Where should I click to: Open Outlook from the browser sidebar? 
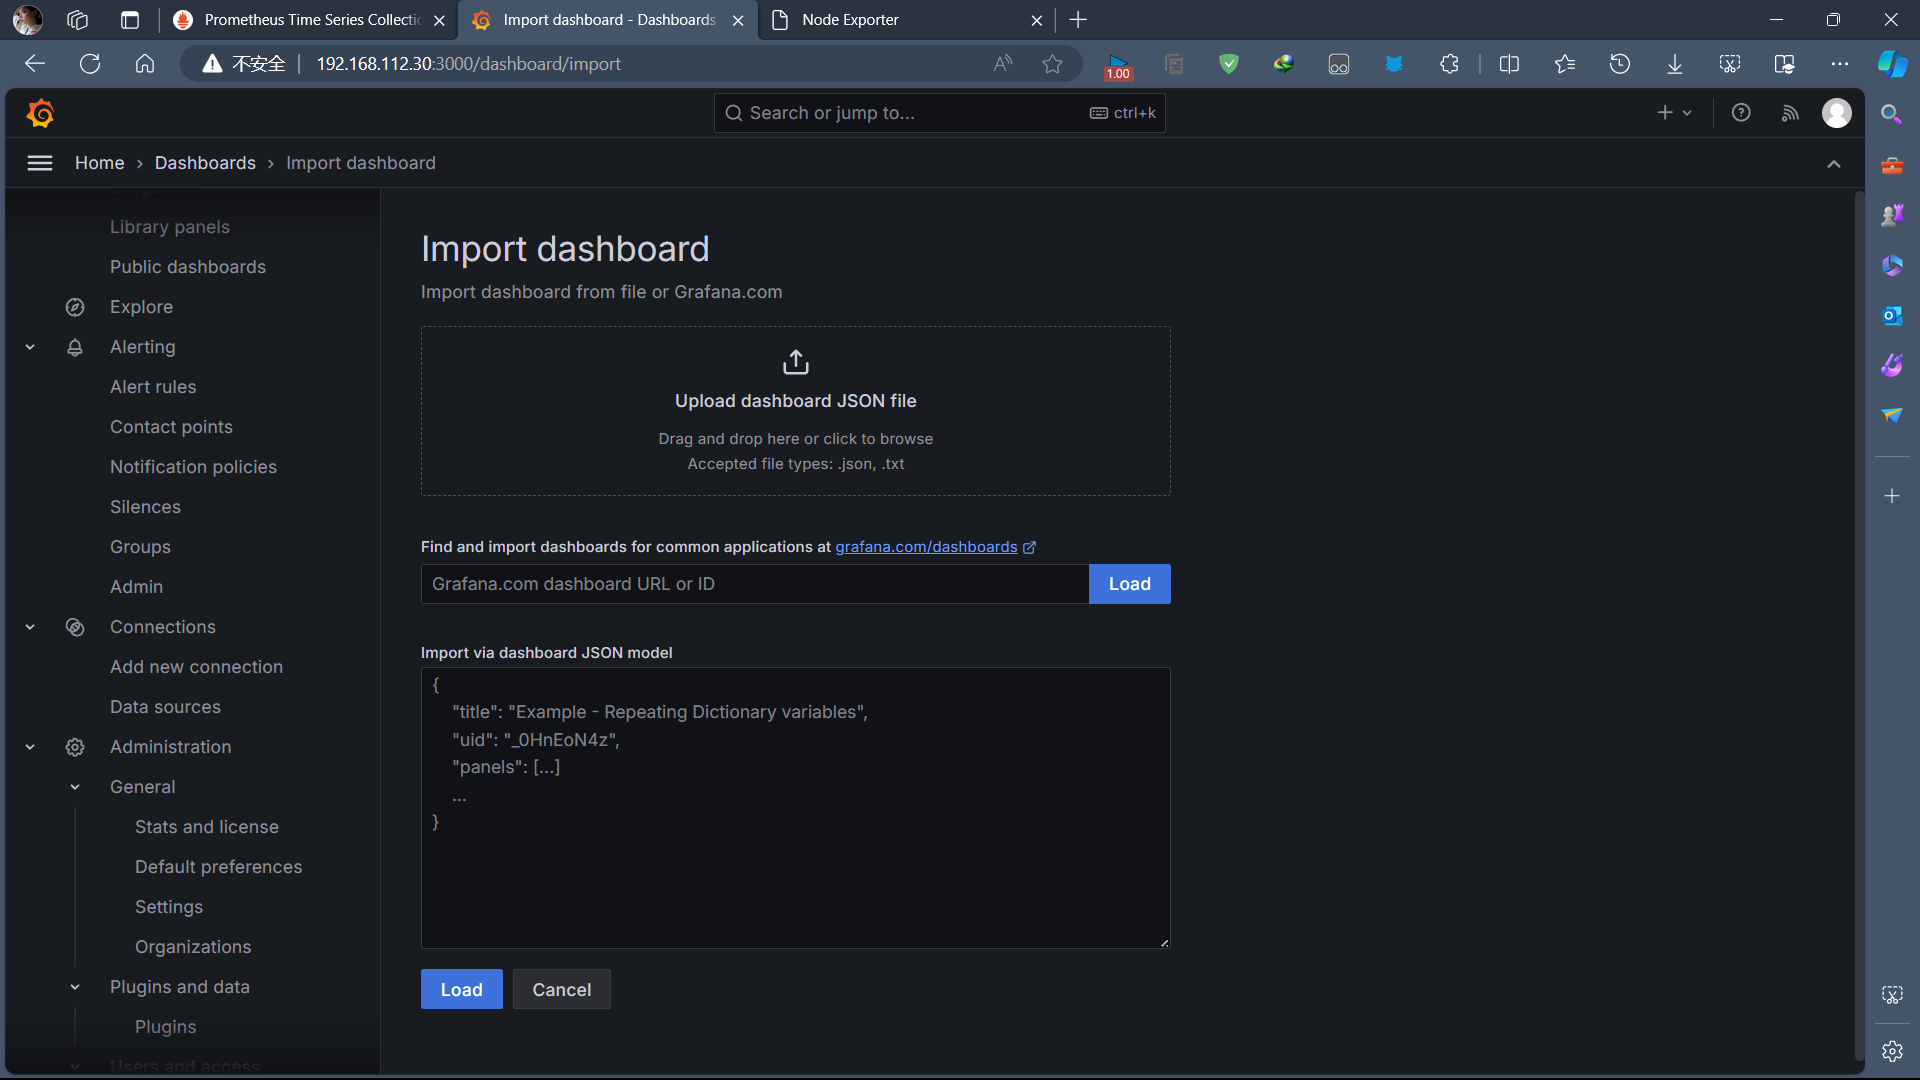(x=1891, y=315)
